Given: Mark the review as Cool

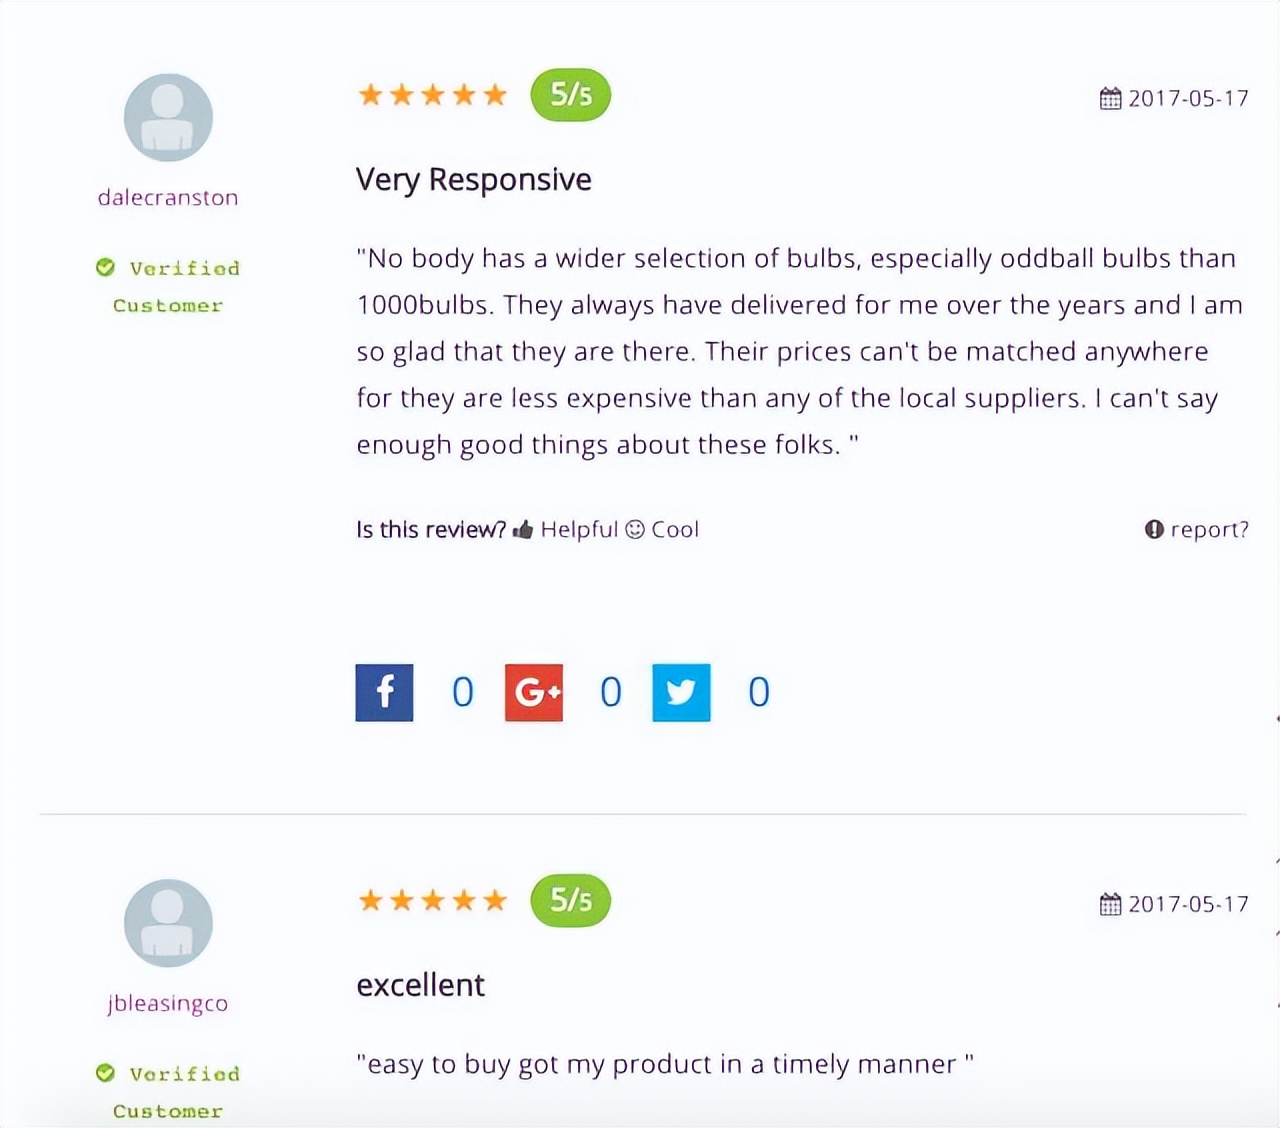Looking at the screenshot, I should click(675, 529).
